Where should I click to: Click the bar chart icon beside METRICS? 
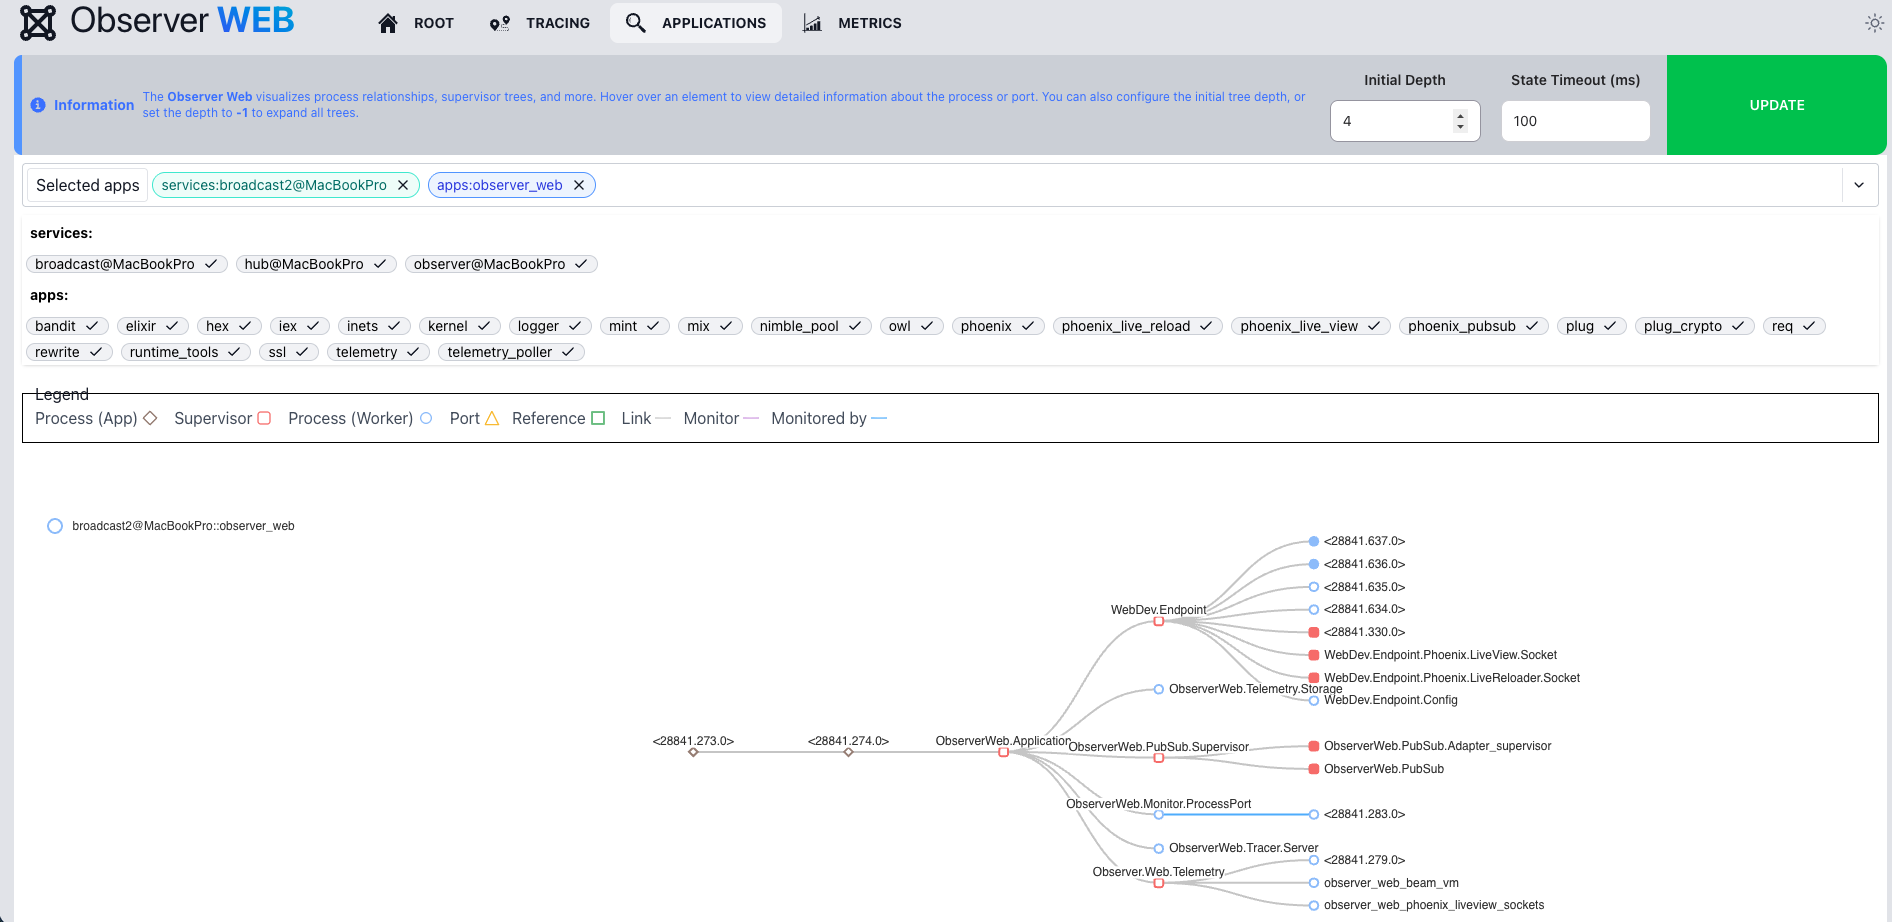[812, 22]
